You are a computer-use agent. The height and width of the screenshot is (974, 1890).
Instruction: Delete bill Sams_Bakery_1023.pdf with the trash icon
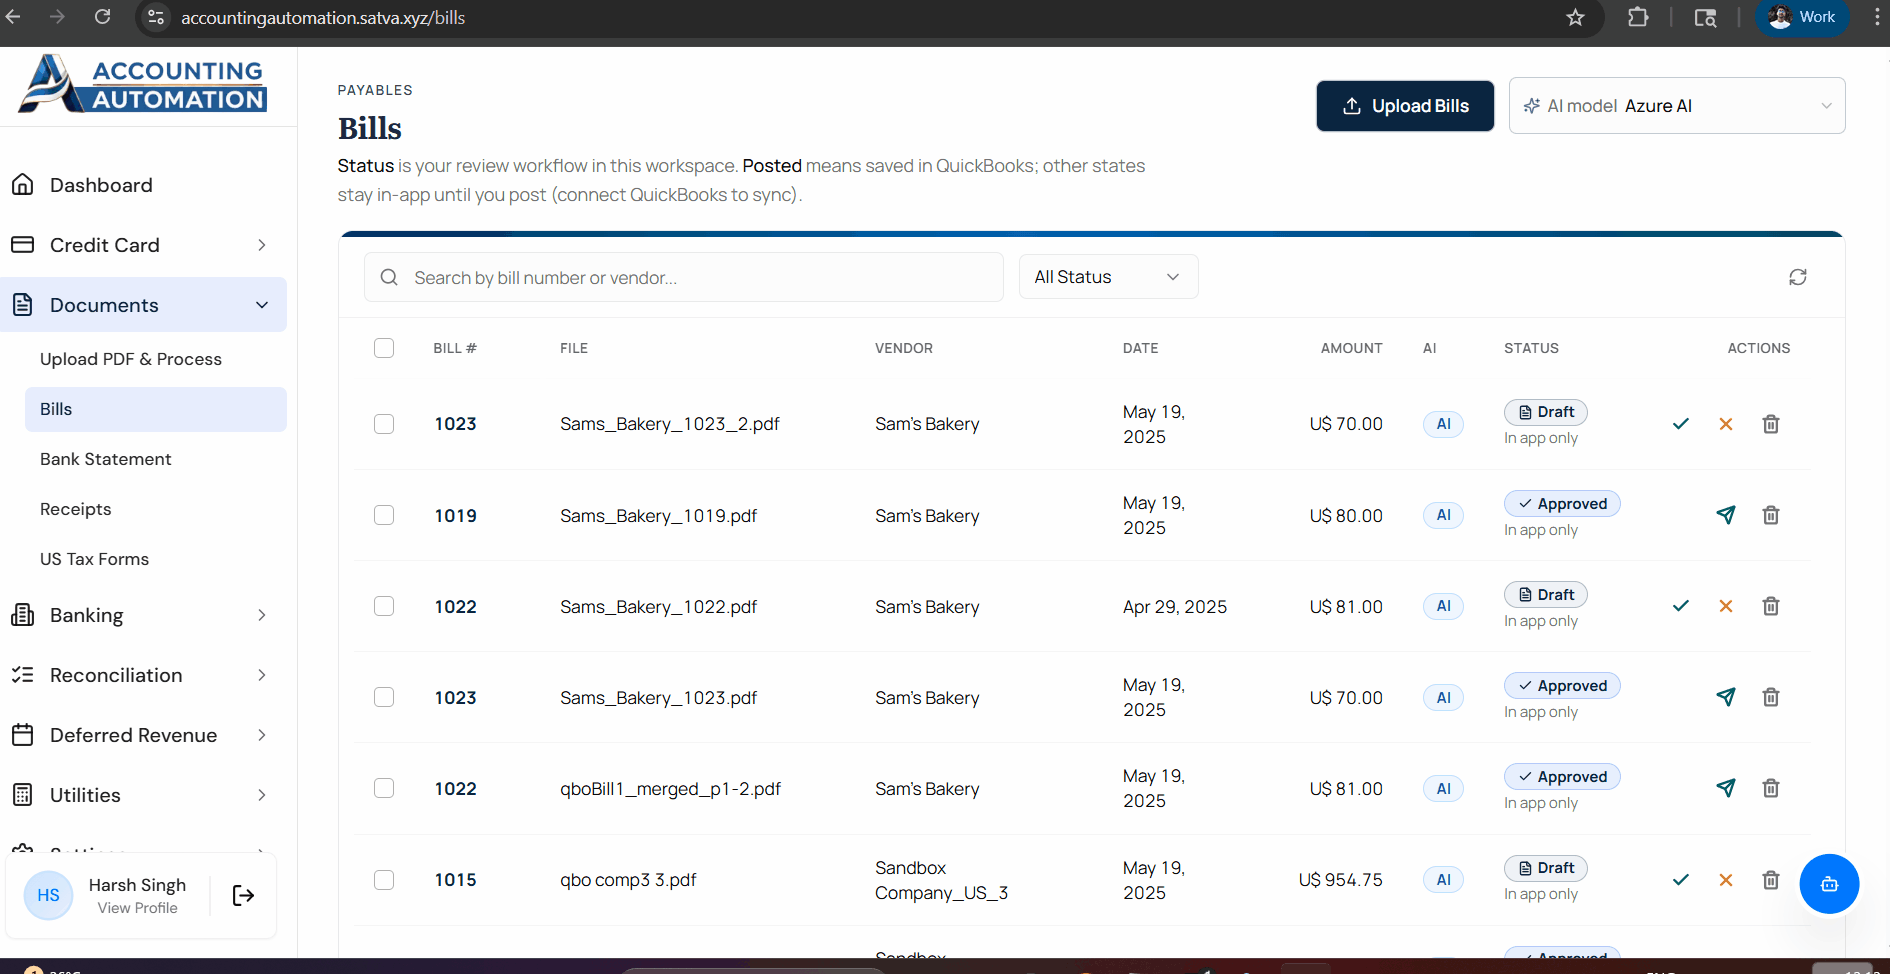pos(1771,697)
